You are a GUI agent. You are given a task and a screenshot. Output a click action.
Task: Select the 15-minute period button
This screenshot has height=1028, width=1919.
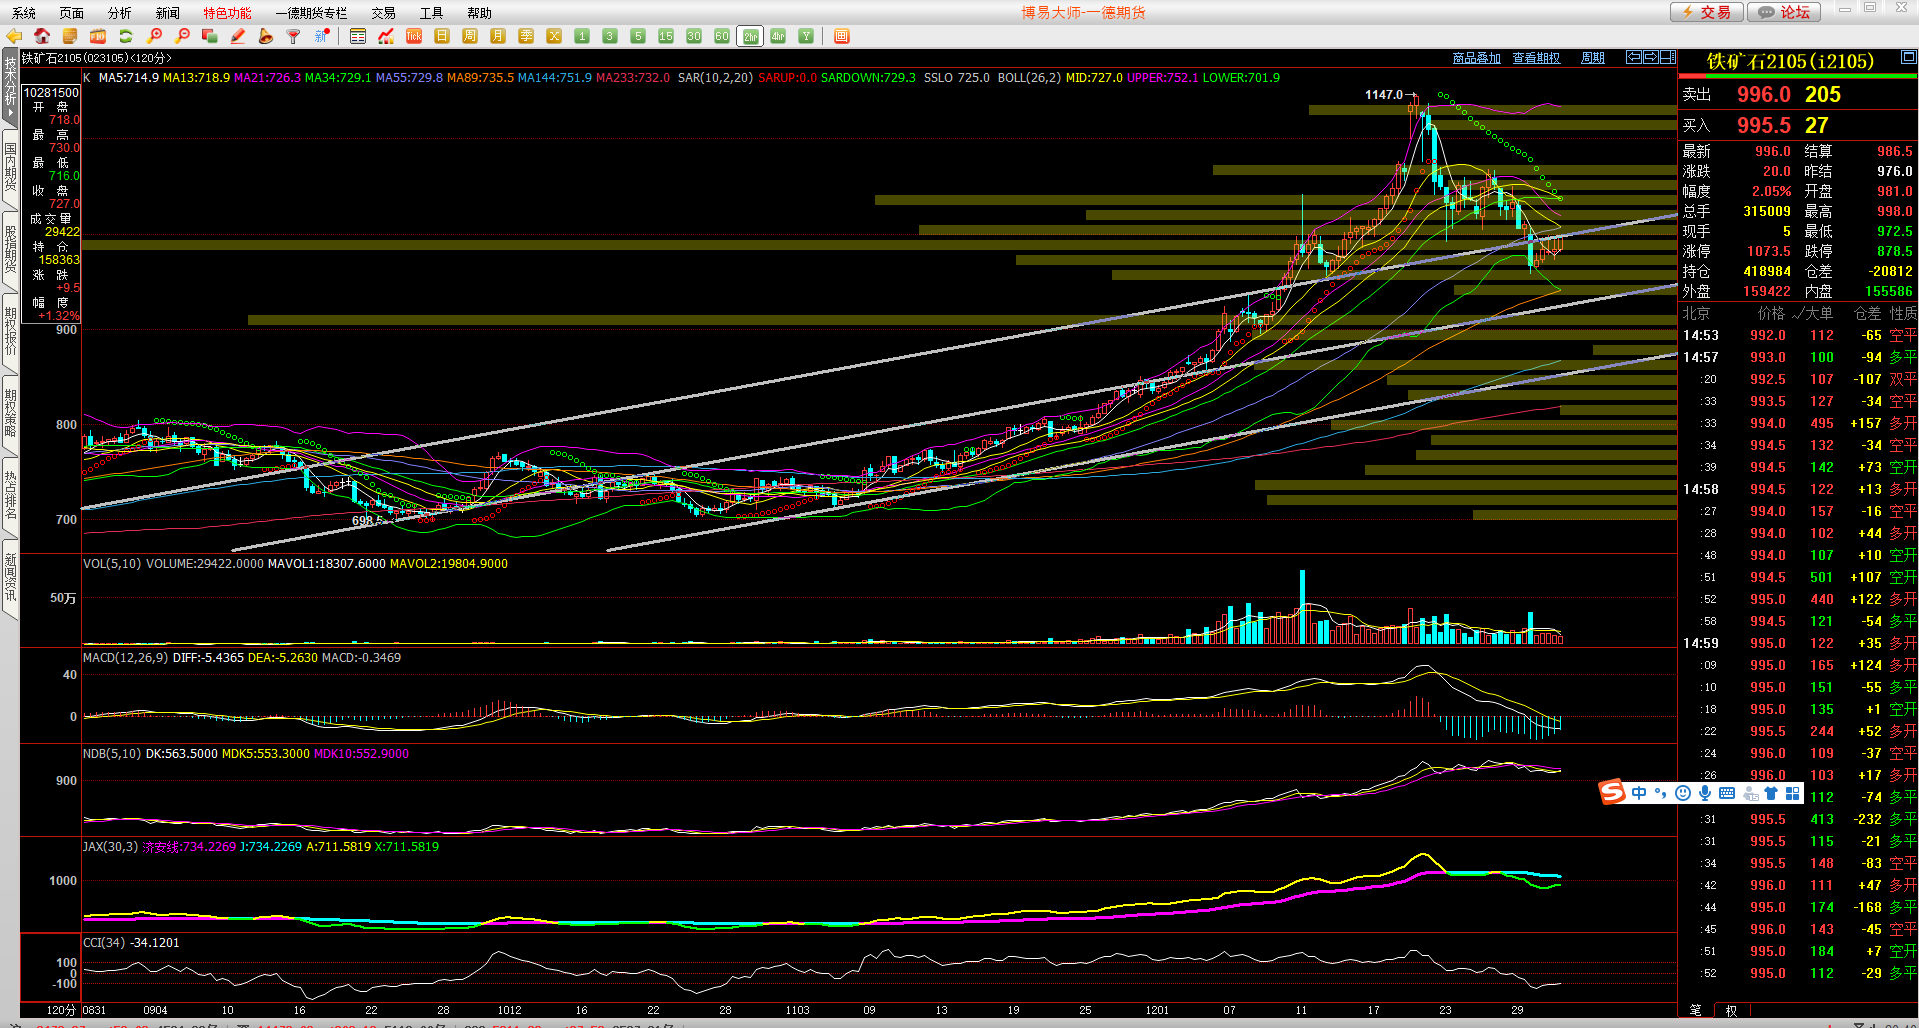point(666,36)
